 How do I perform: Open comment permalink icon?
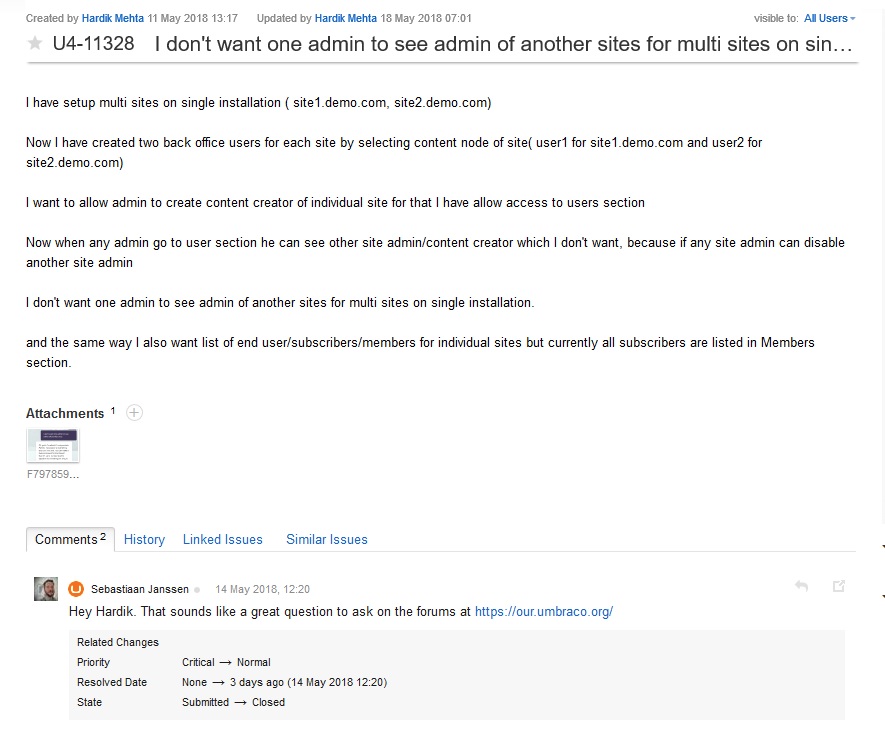(839, 586)
